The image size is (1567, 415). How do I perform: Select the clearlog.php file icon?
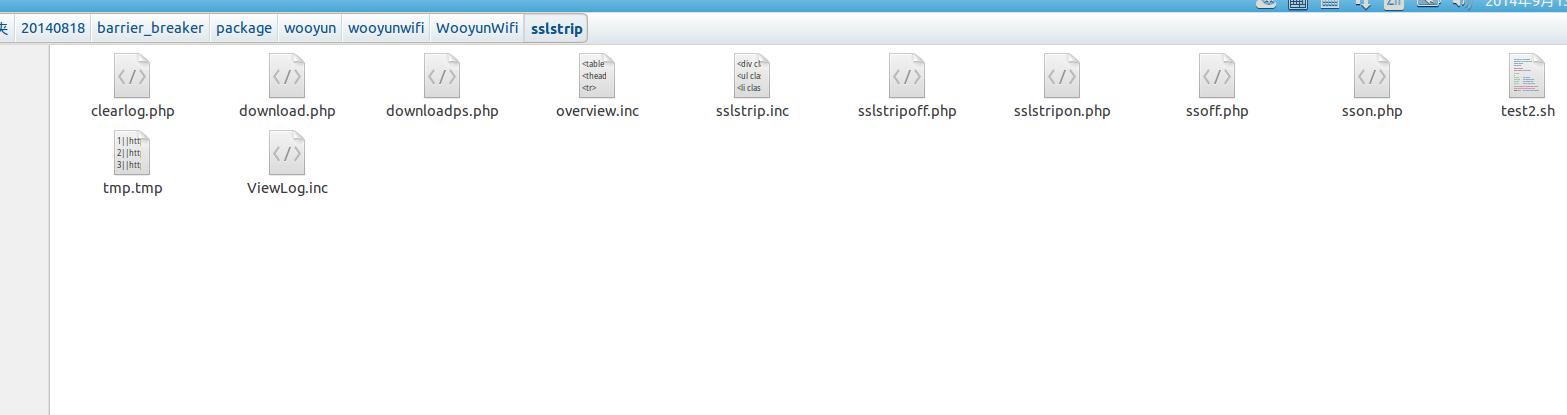[132, 76]
